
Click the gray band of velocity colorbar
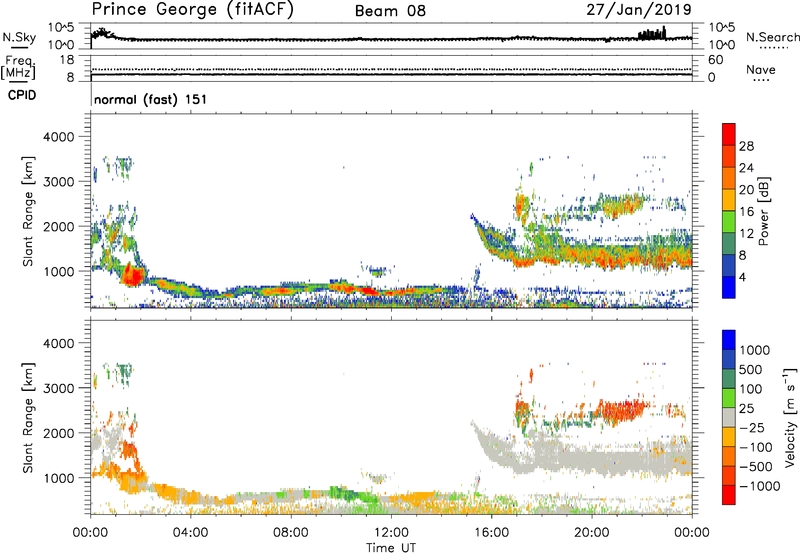tap(729, 417)
